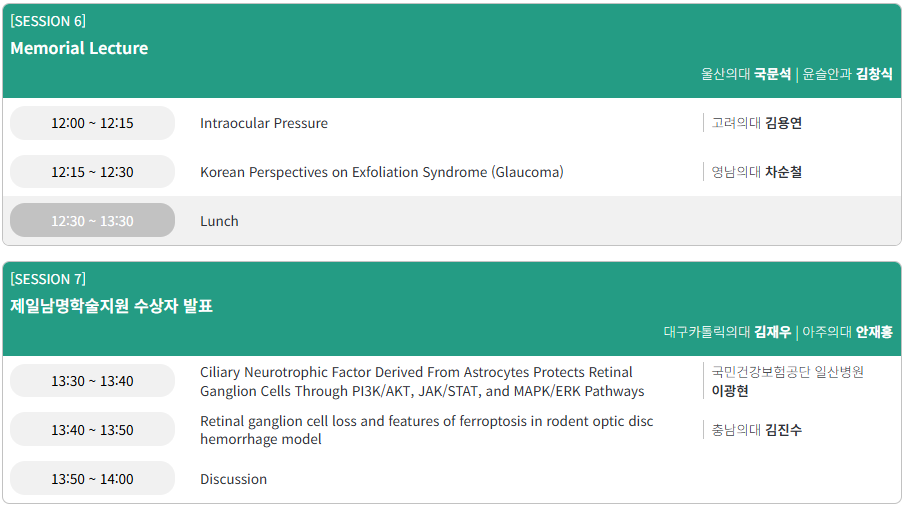
Task: Click chair name 김창식 in Session 6
Action: 874,74
